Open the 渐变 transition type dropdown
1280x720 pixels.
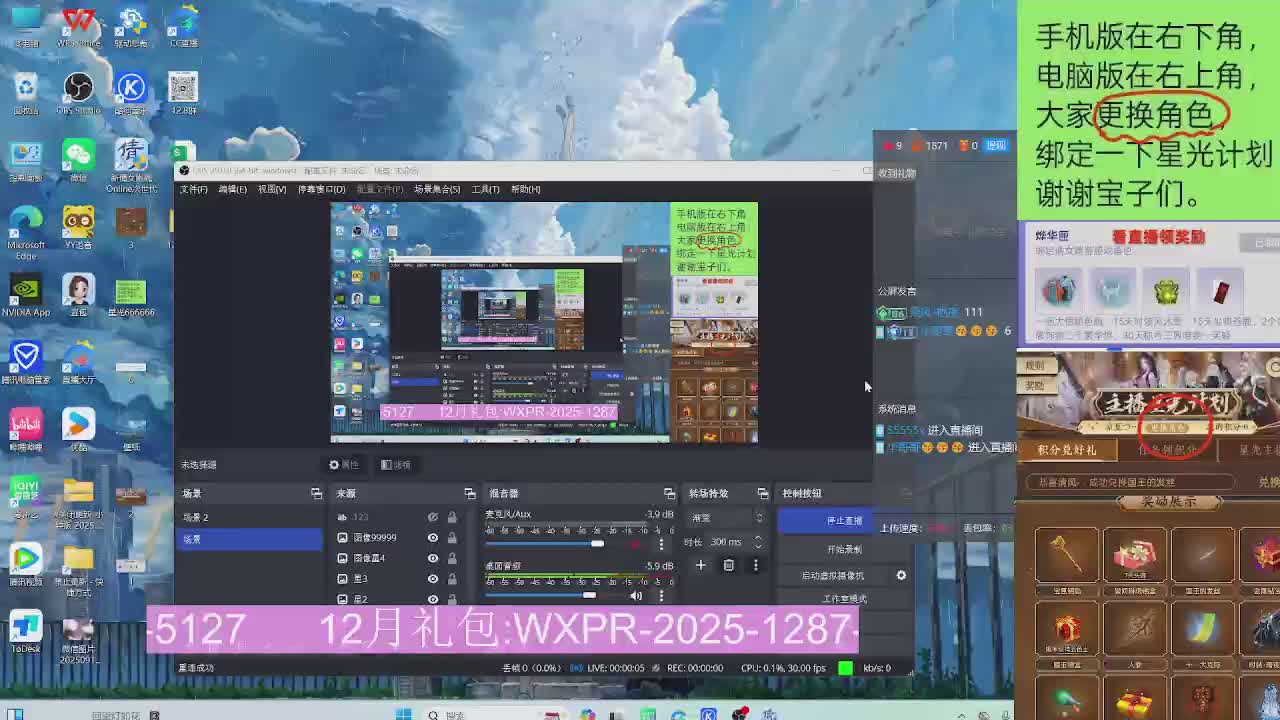727,518
